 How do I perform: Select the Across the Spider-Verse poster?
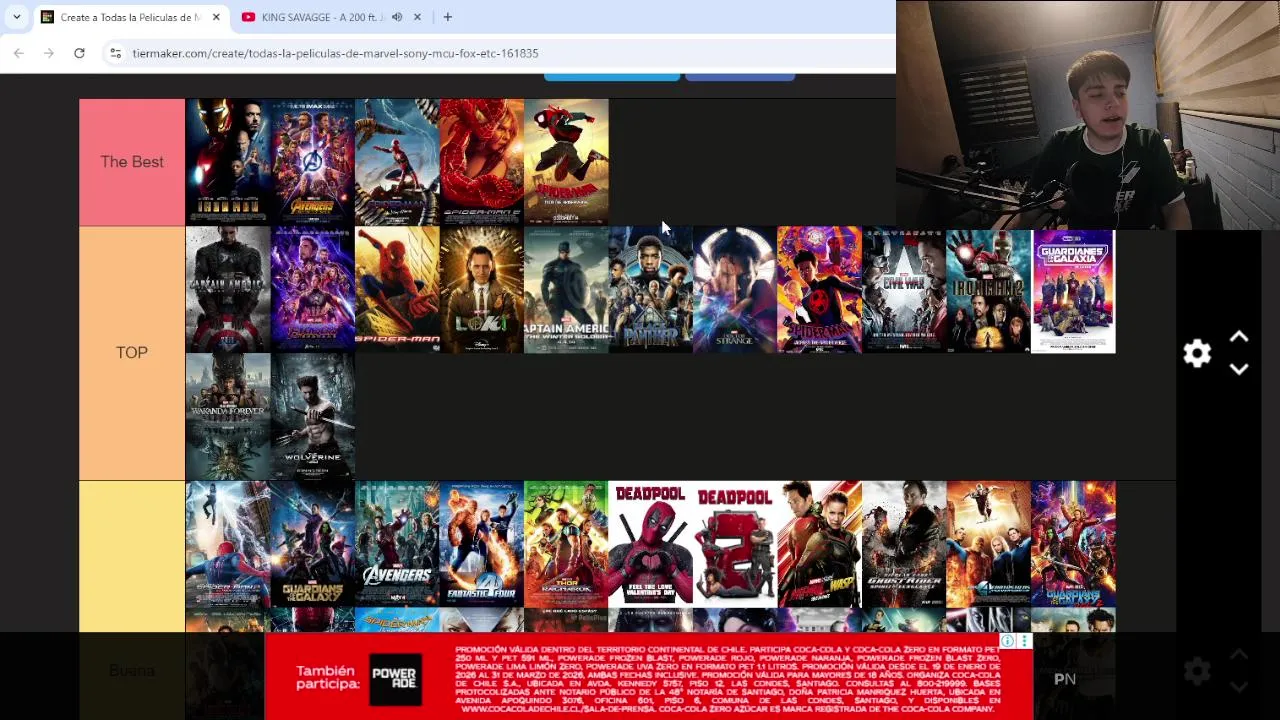(819, 290)
